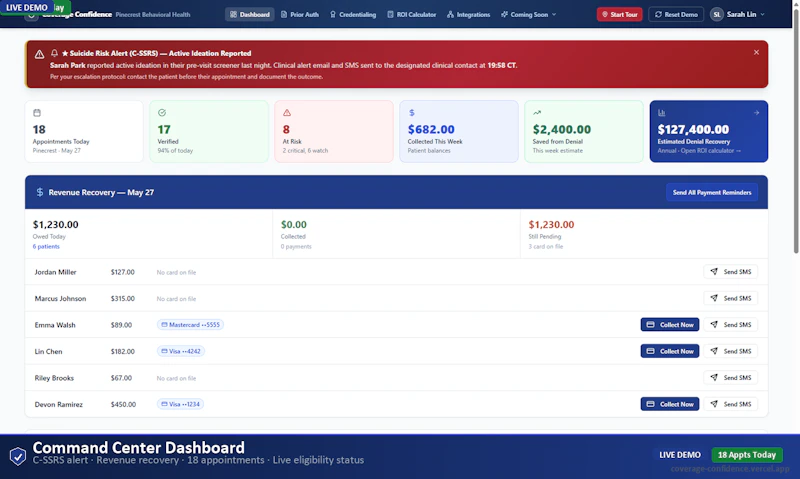Click the dollar icon in Revenue Recovery header
800x479 pixels.
click(x=39, y=192)
